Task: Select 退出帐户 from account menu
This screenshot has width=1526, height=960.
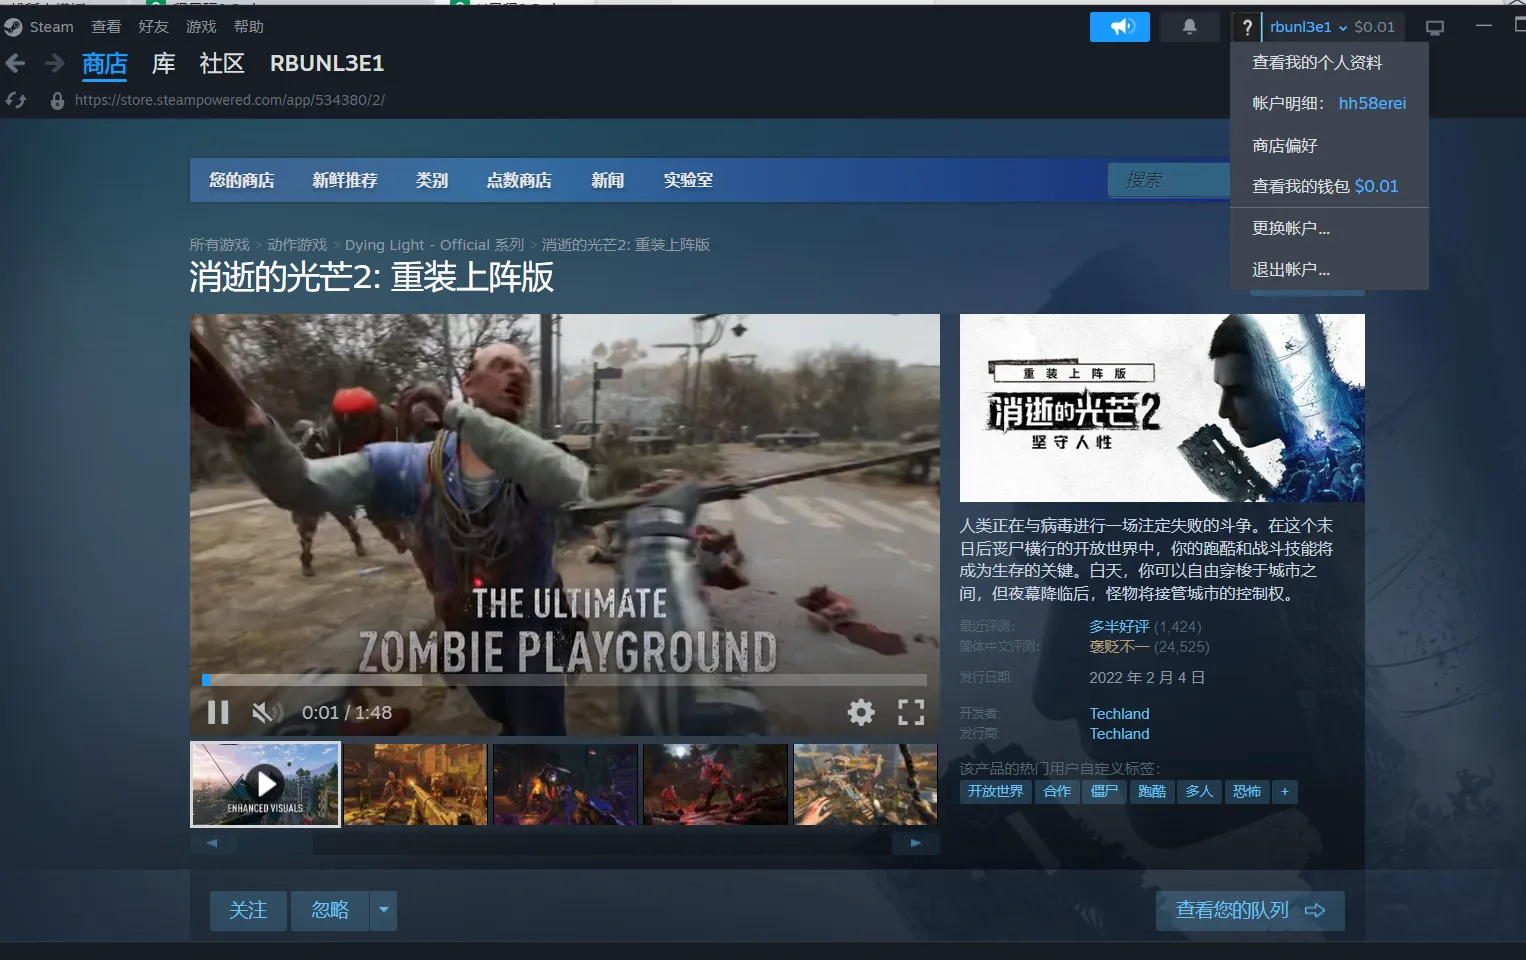Action: click(1290, 270)
